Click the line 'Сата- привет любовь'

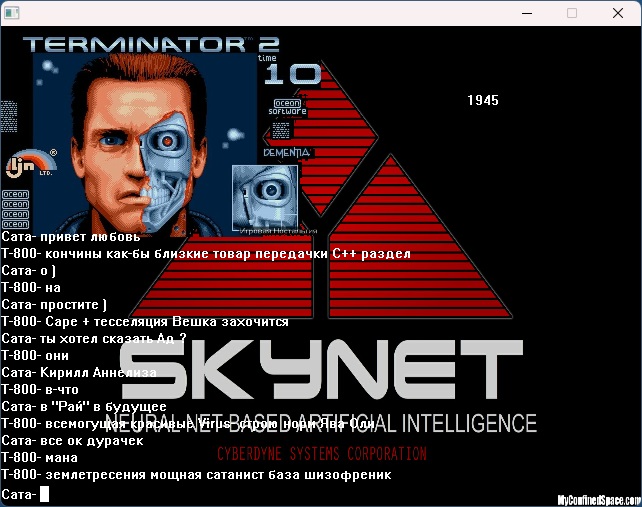[71, 237]
